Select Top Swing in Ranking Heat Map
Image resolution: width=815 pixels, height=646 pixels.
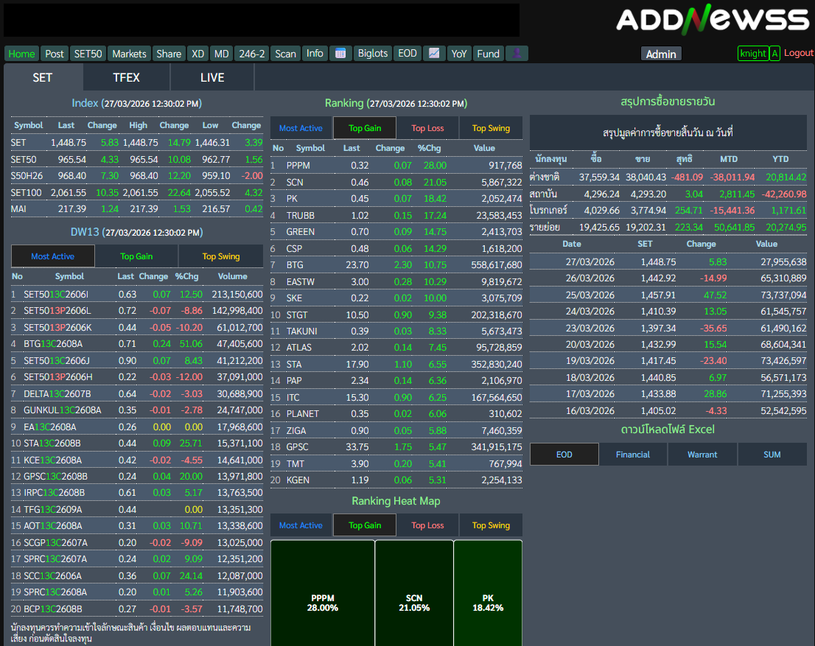[491, 525]
